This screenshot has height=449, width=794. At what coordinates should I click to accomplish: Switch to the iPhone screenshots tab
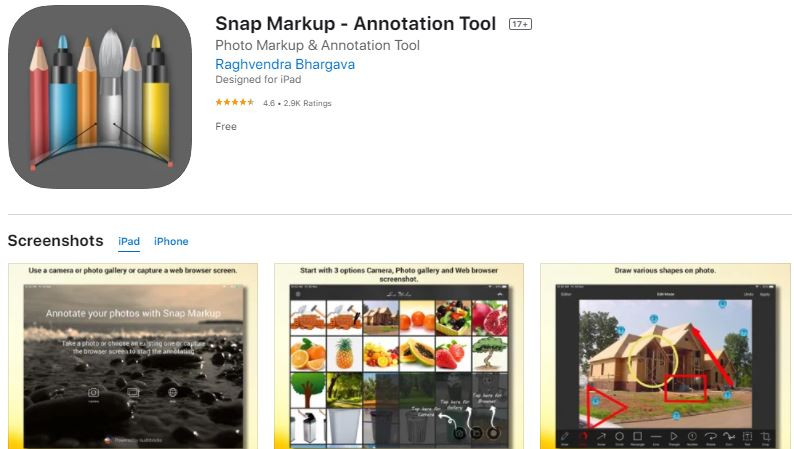[171, 241]
